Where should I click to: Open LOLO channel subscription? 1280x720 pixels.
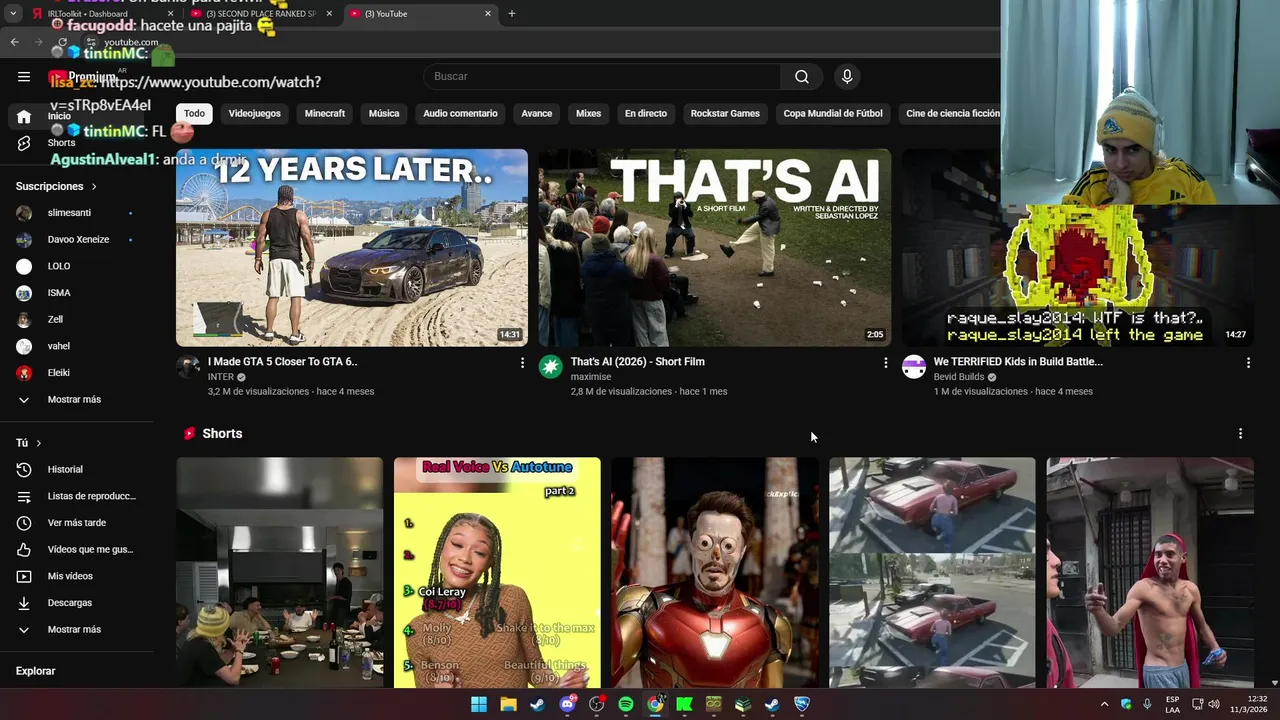point(75,266)
